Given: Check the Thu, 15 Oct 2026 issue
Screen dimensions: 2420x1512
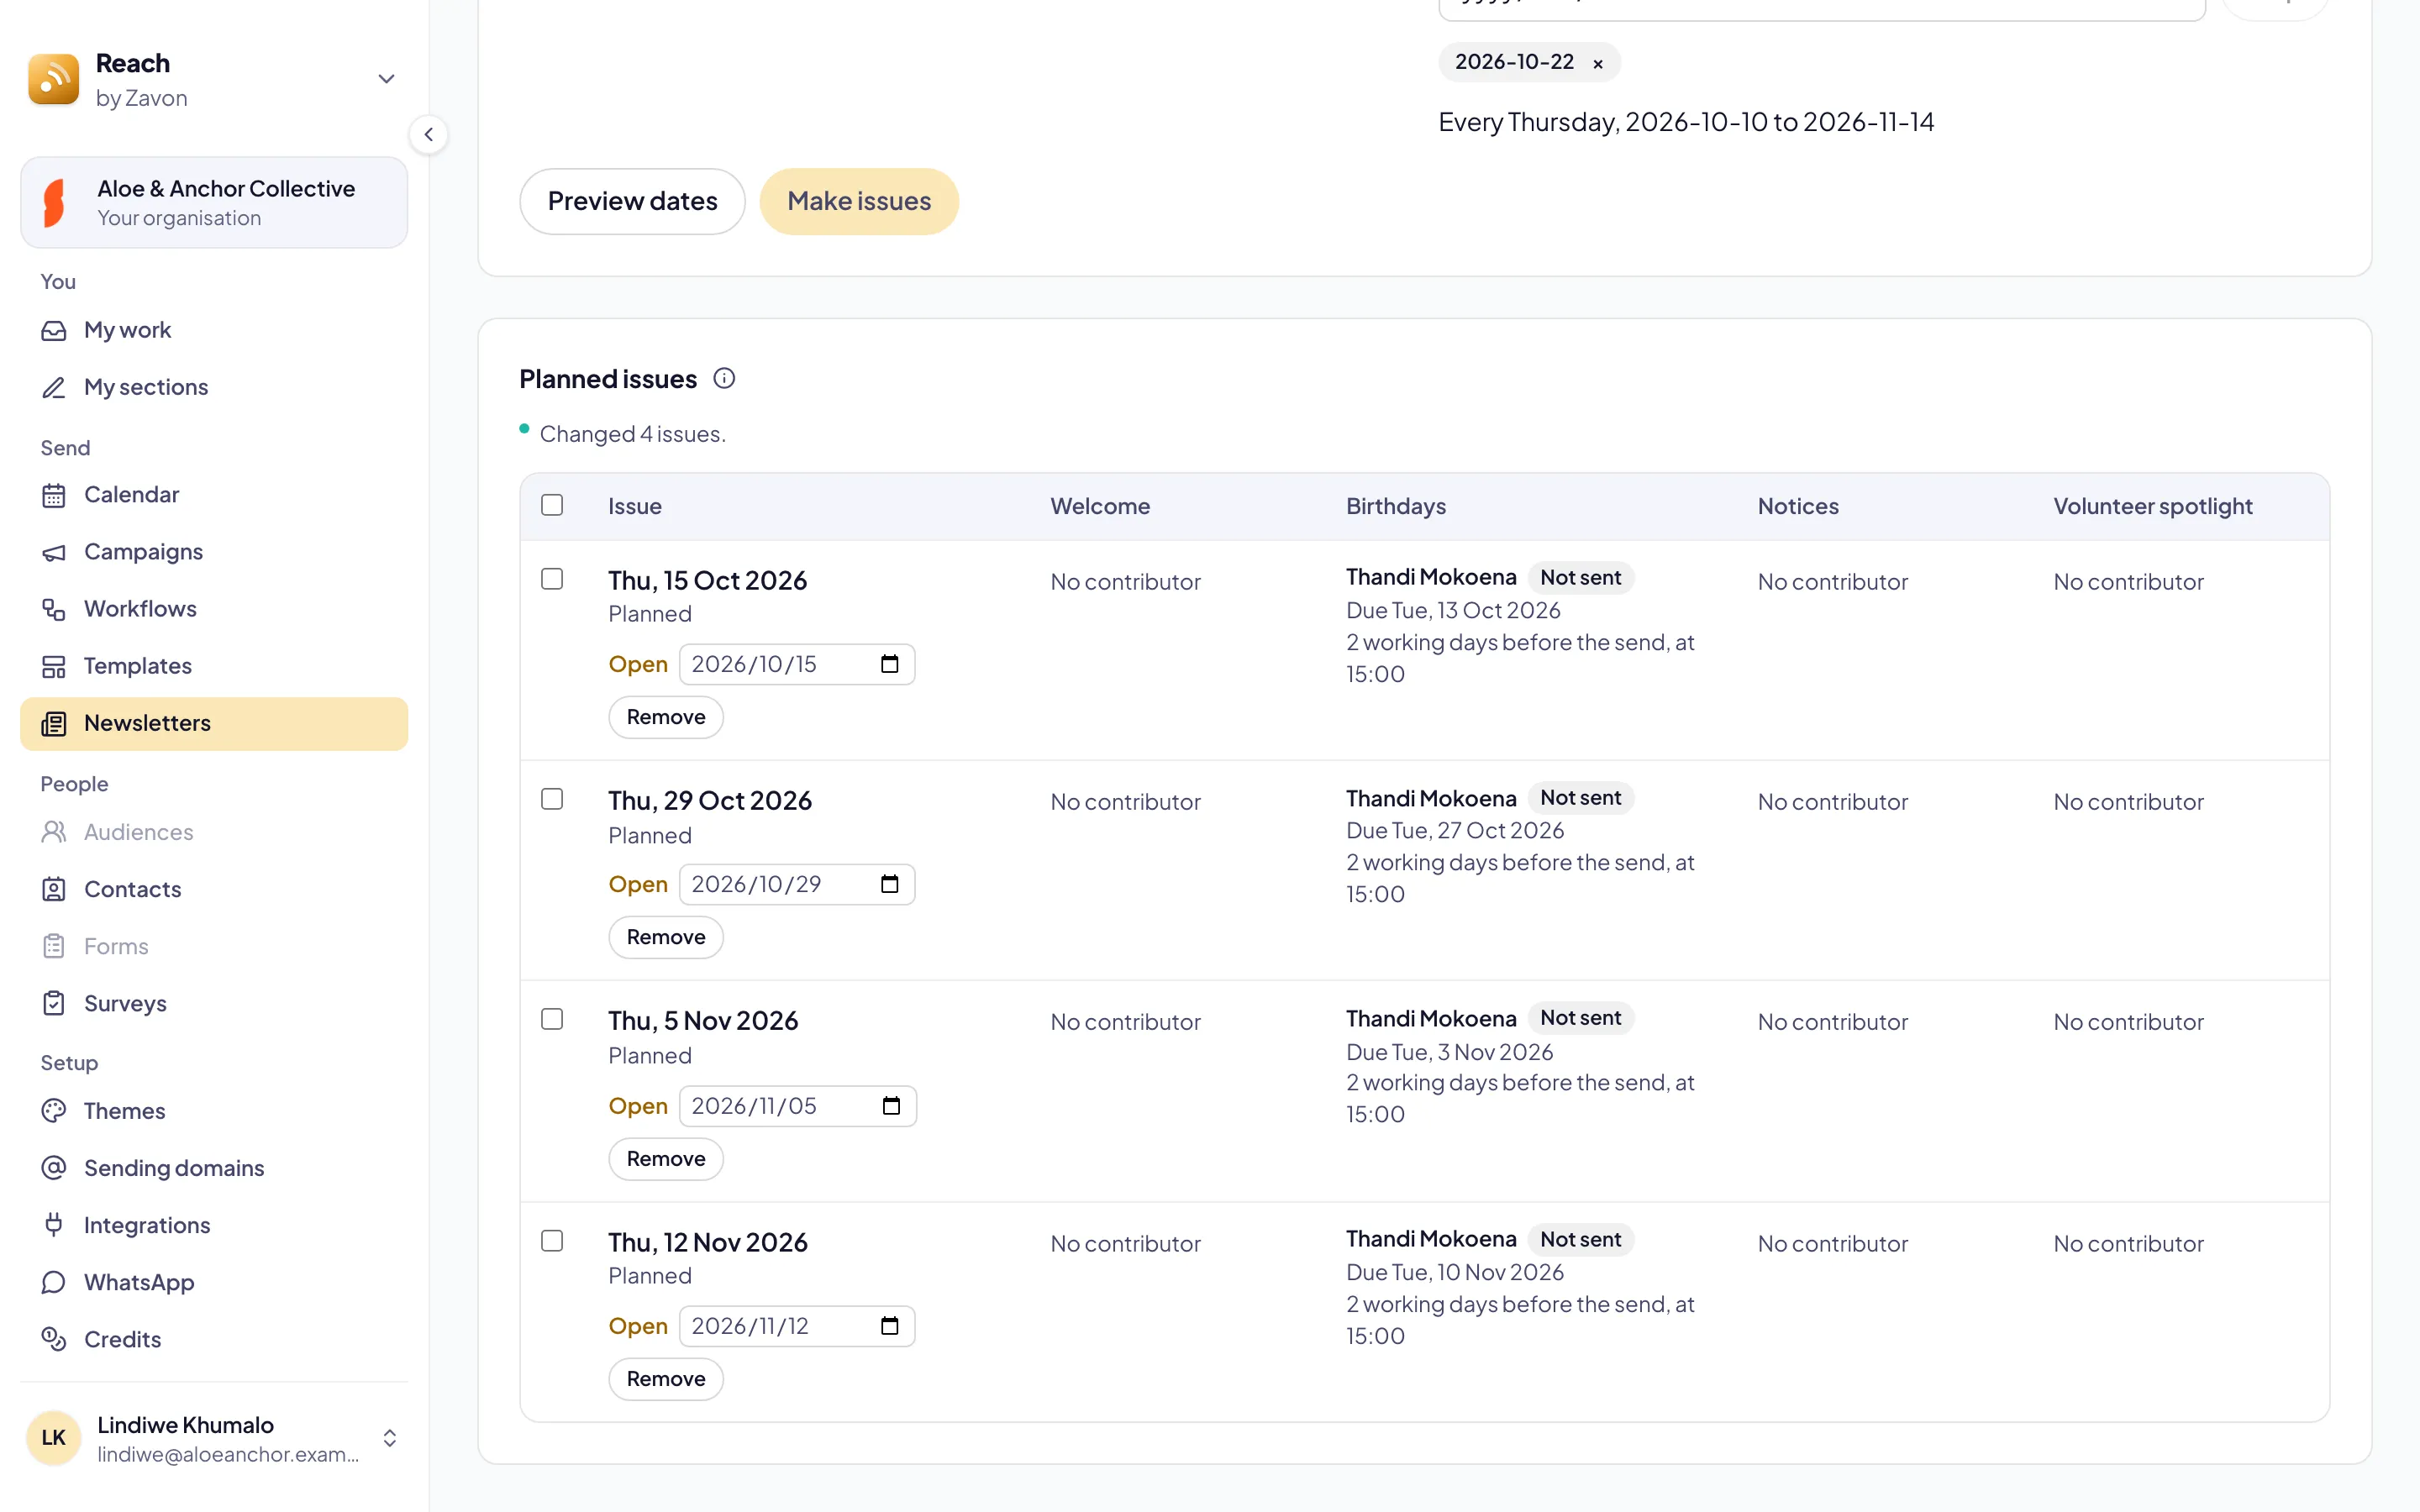Looking at the screenshot, I should coord(552,579).
